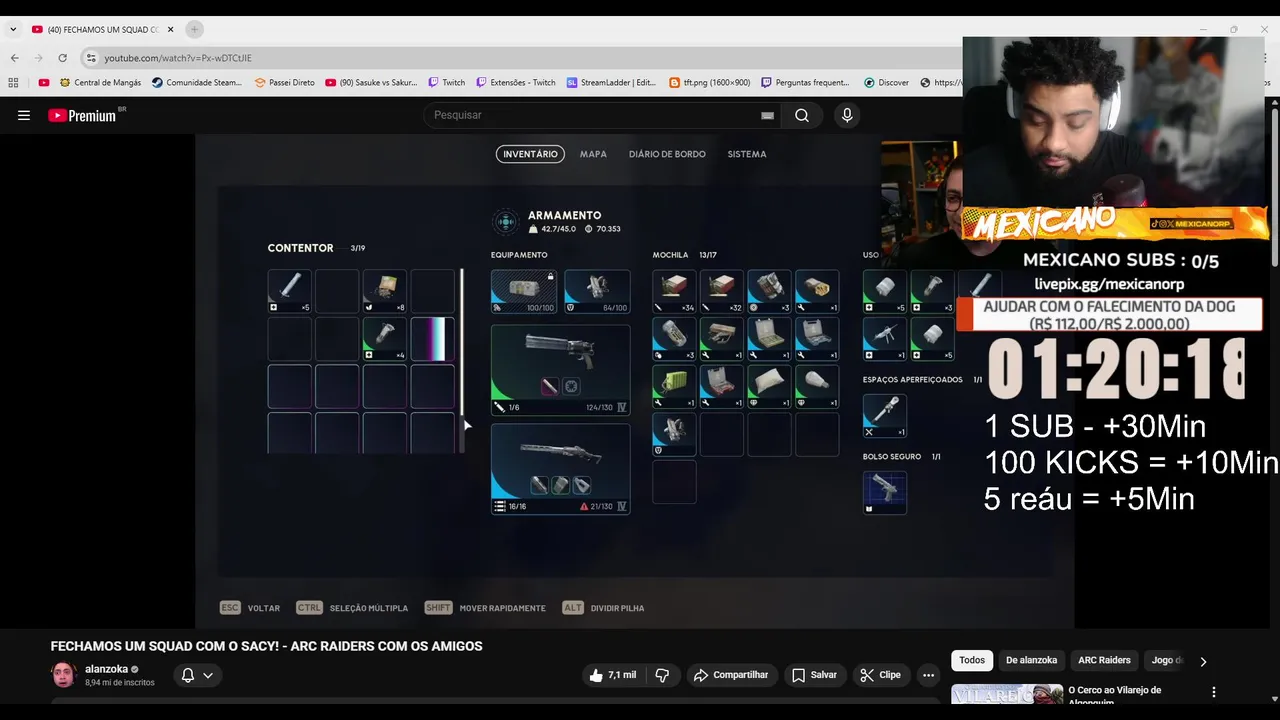The image size is (1280, 720).
Task: Click the Compartilhar button
Action: [x=730, y=675]
